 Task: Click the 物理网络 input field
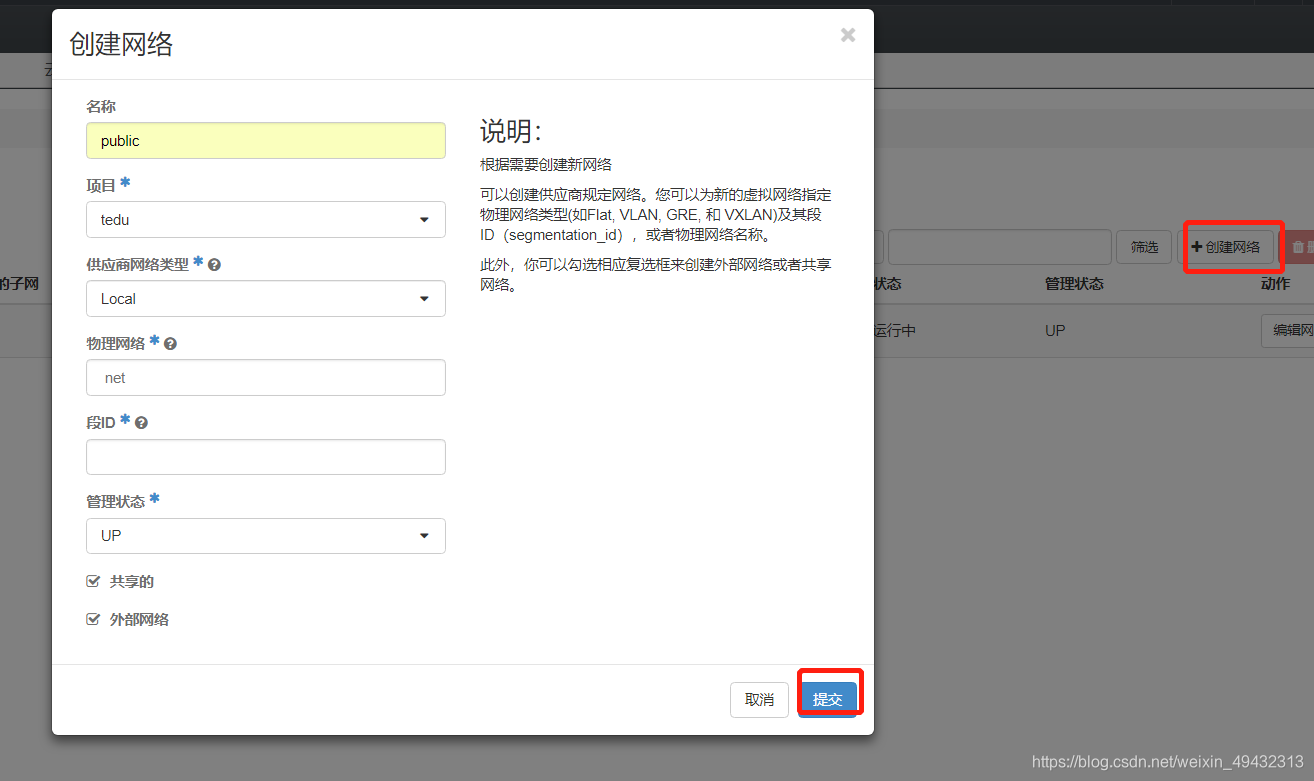(266, 377)
